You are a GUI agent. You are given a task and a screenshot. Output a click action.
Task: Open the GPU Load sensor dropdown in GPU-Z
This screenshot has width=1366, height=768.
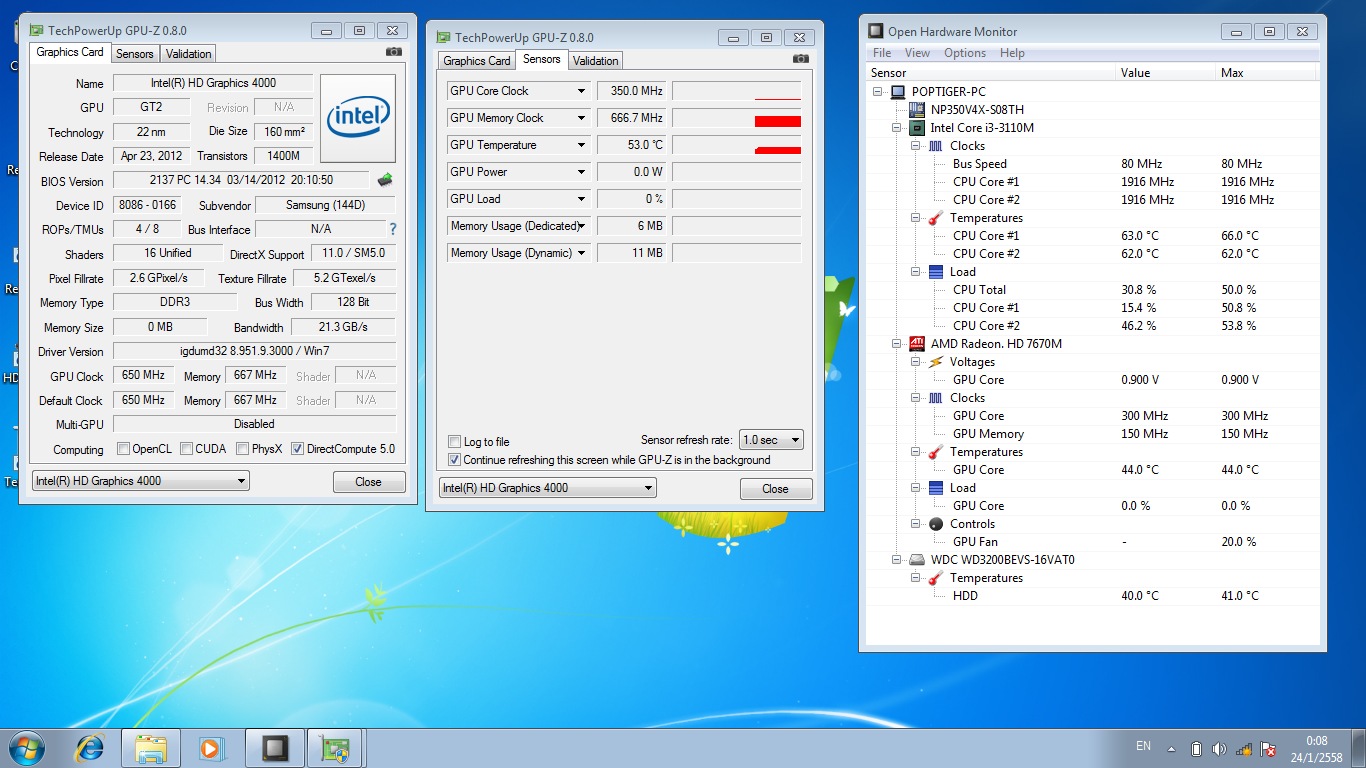pyautogui.click(x=581, y=199)
